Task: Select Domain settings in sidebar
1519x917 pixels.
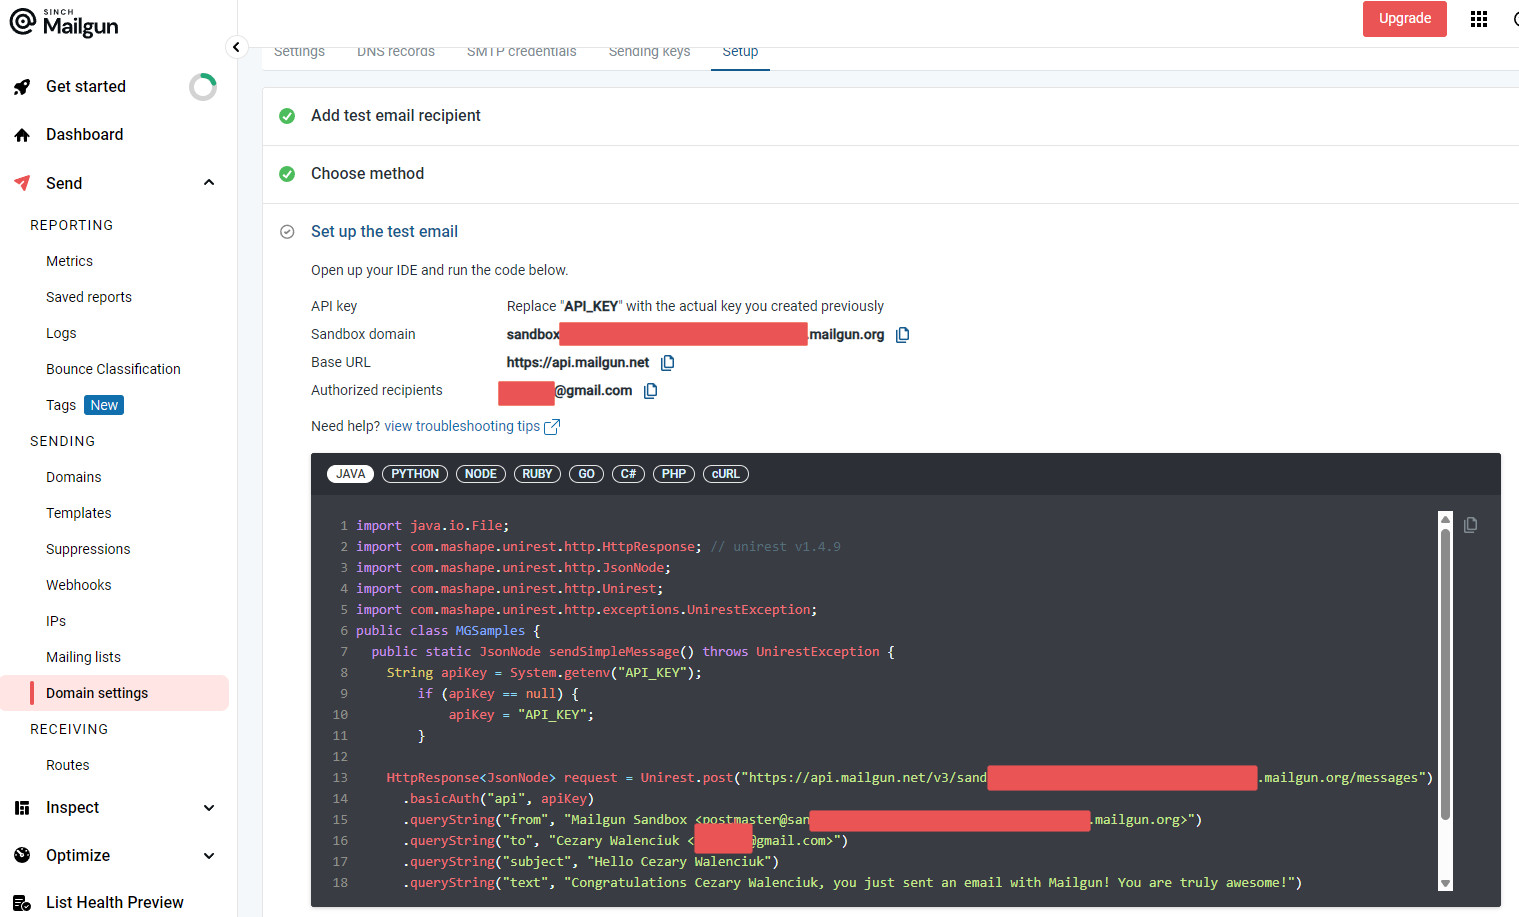Action: (x=115, y=693)
